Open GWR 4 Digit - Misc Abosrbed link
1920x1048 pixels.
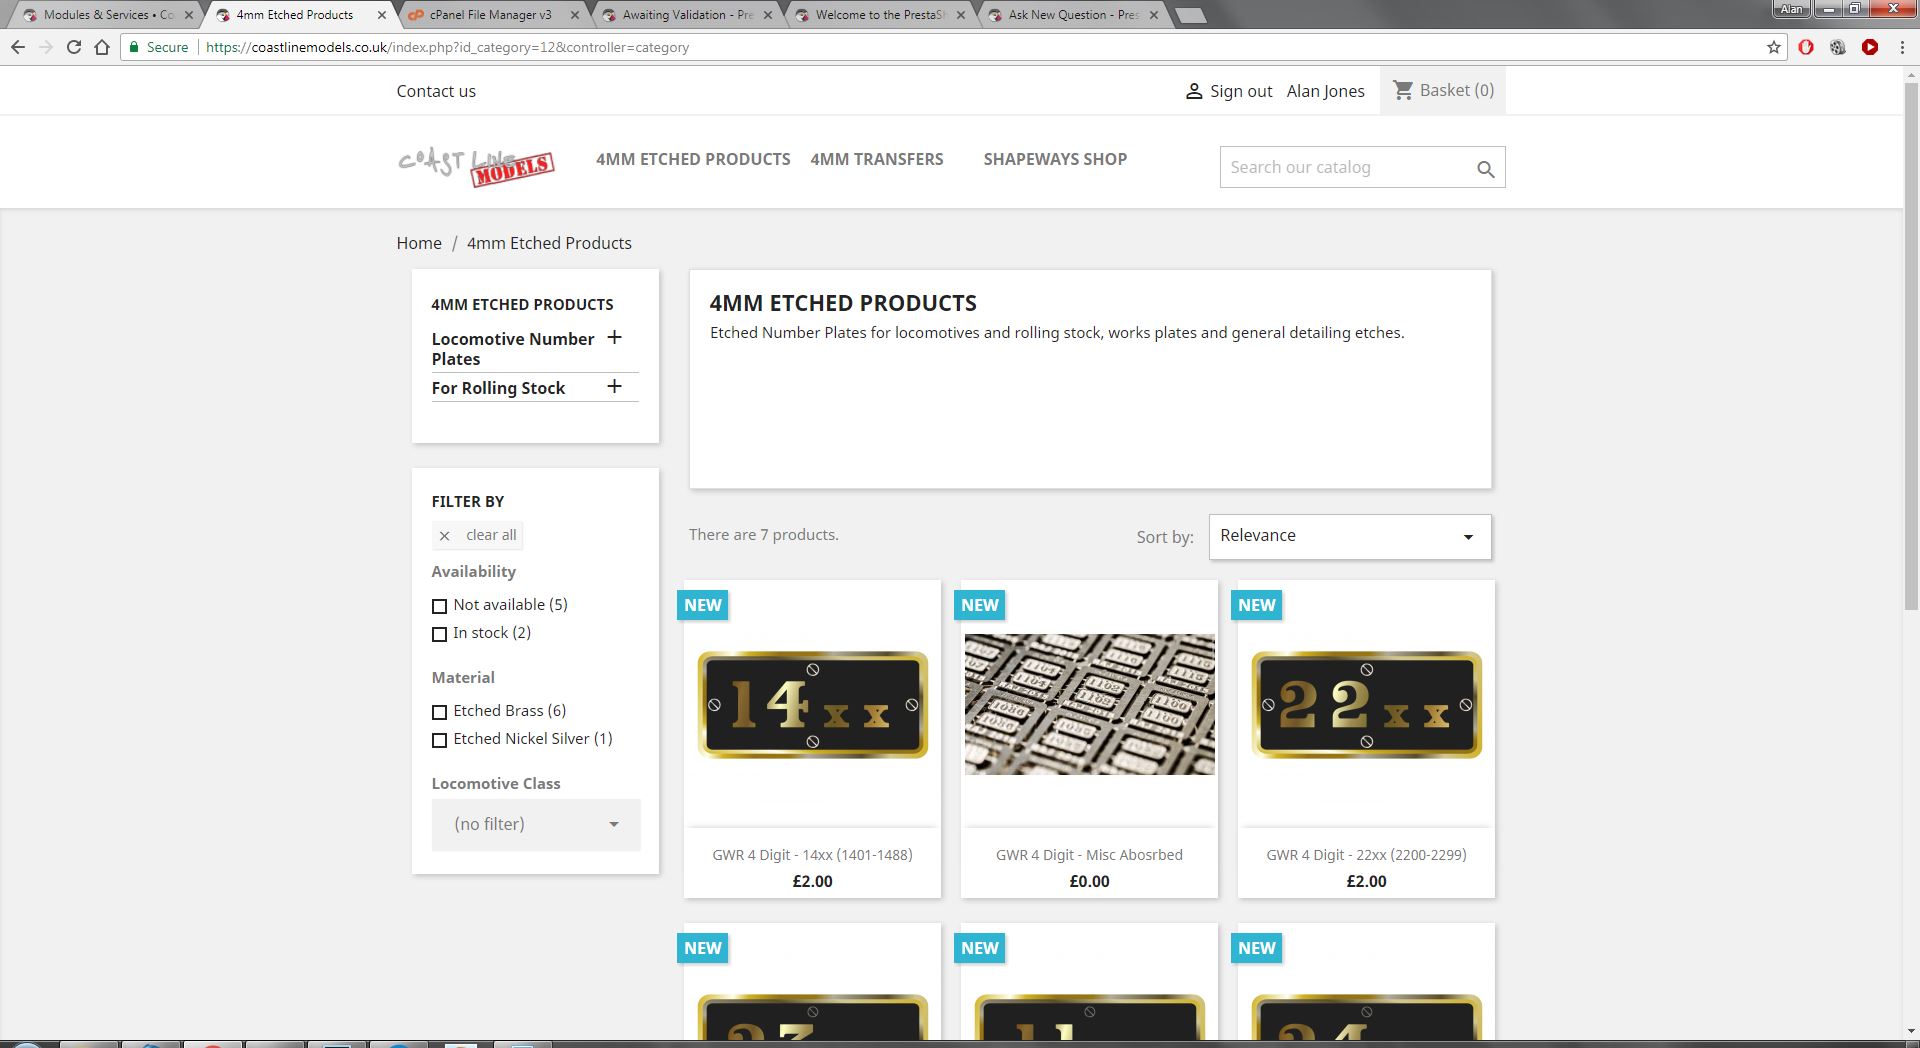pos(1089,855)
